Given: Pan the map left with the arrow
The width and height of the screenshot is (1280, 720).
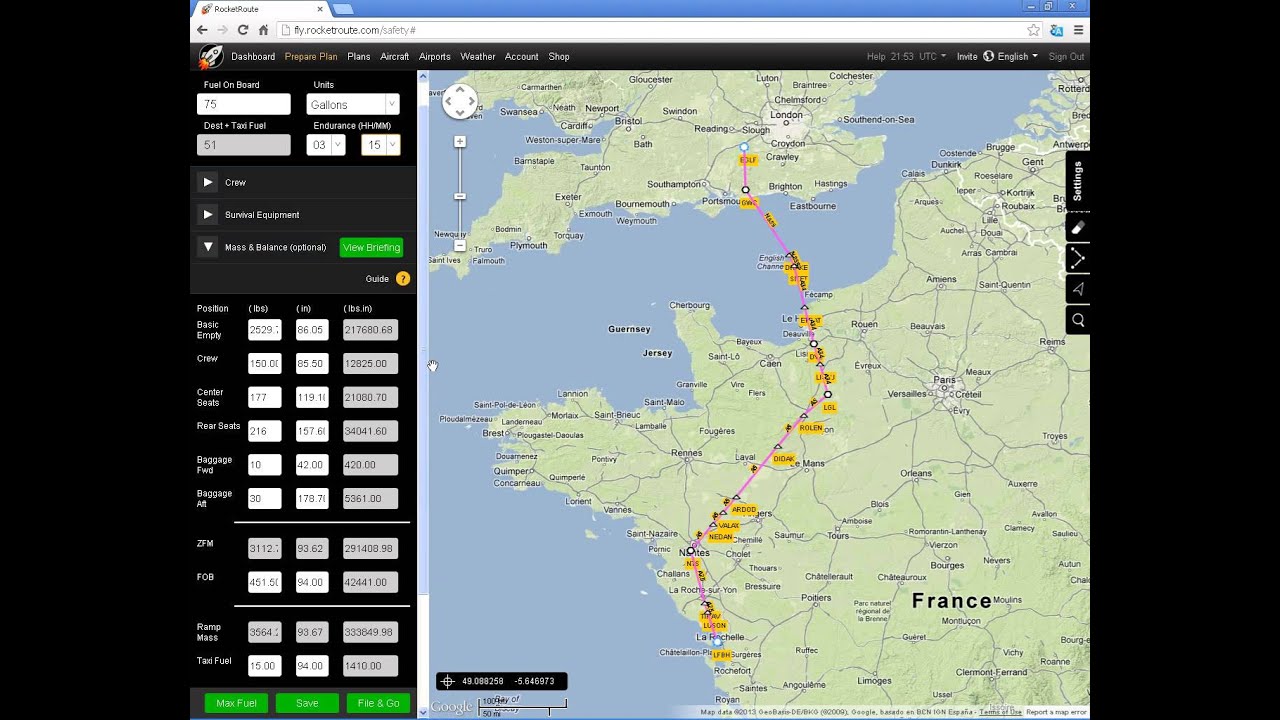Looking at the screenshot, I should [x=449, y=101].
